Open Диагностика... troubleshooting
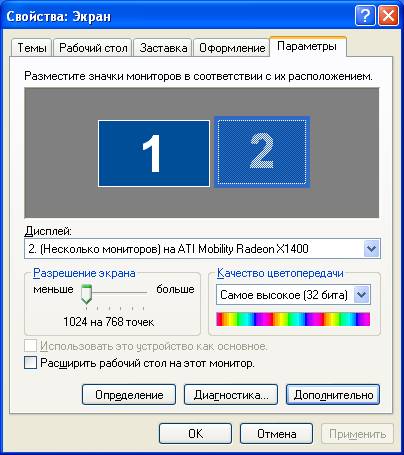The height and width of the screenshot is (455, 404). click(x=231, y=395)
